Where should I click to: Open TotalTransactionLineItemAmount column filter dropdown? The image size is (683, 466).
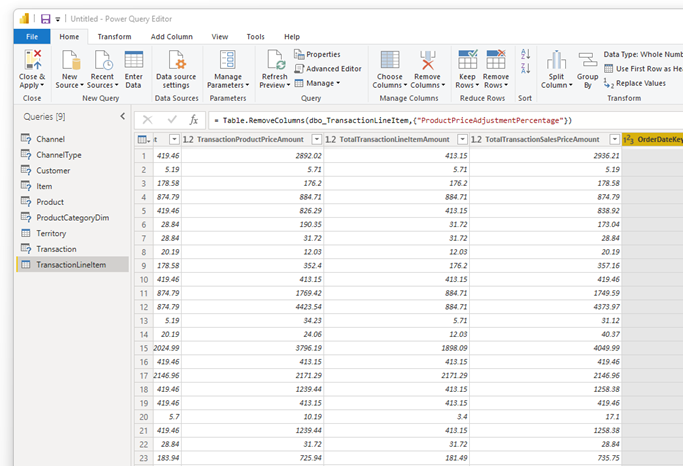coord(463,139)
